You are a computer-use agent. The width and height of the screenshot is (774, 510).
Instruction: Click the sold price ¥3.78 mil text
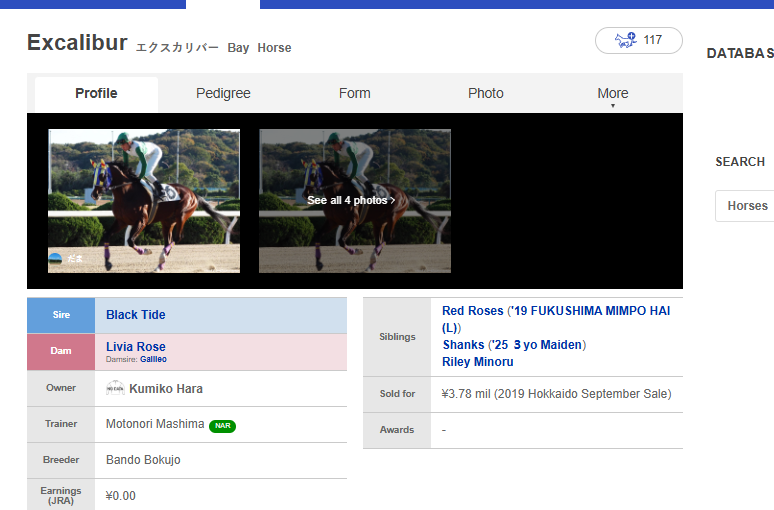[x=465, y=394]
